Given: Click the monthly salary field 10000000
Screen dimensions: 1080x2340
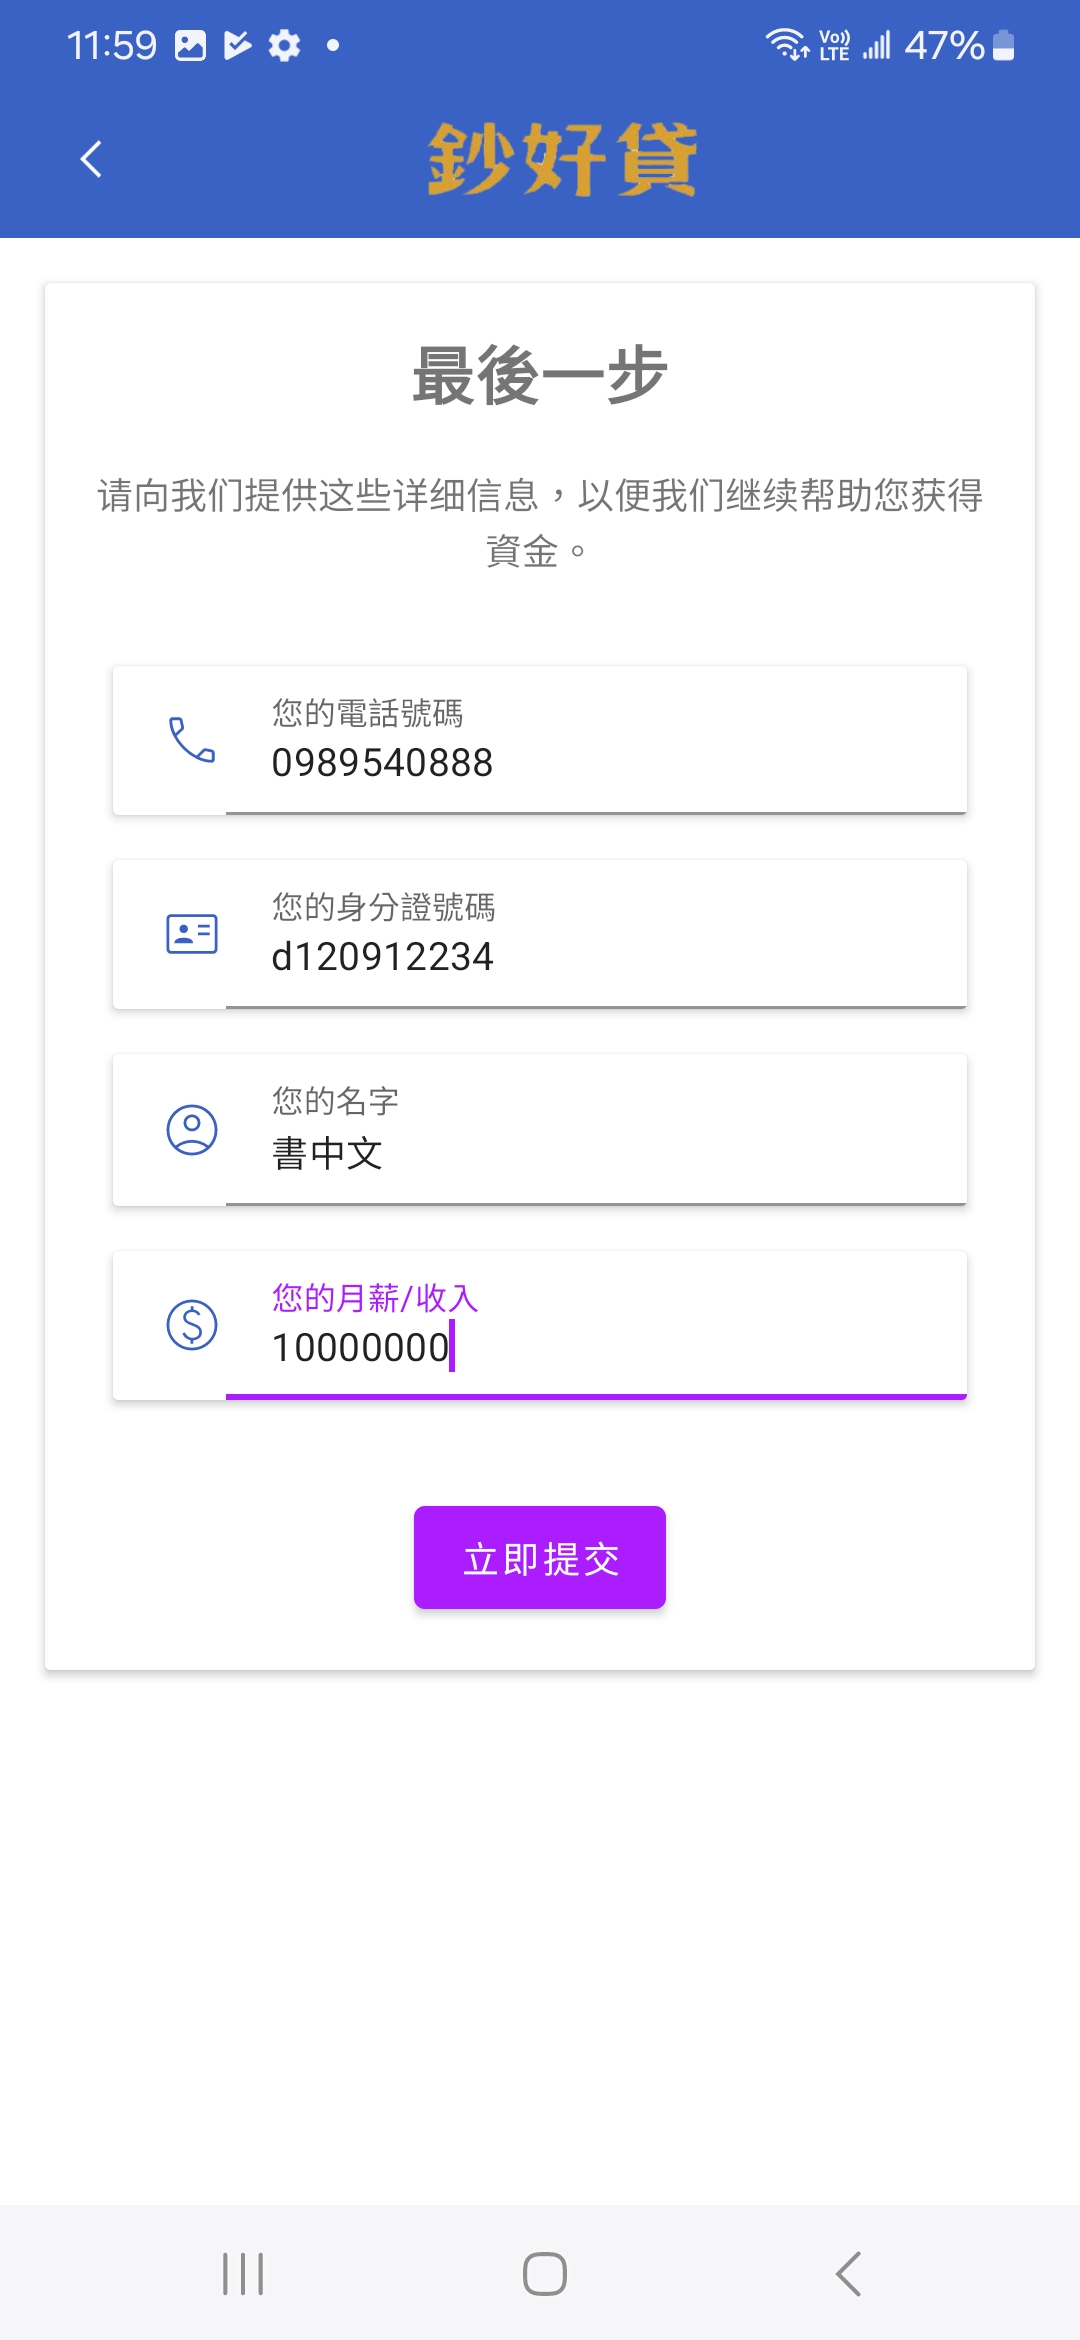Looking at the screenshot, I should (595, 1347).
